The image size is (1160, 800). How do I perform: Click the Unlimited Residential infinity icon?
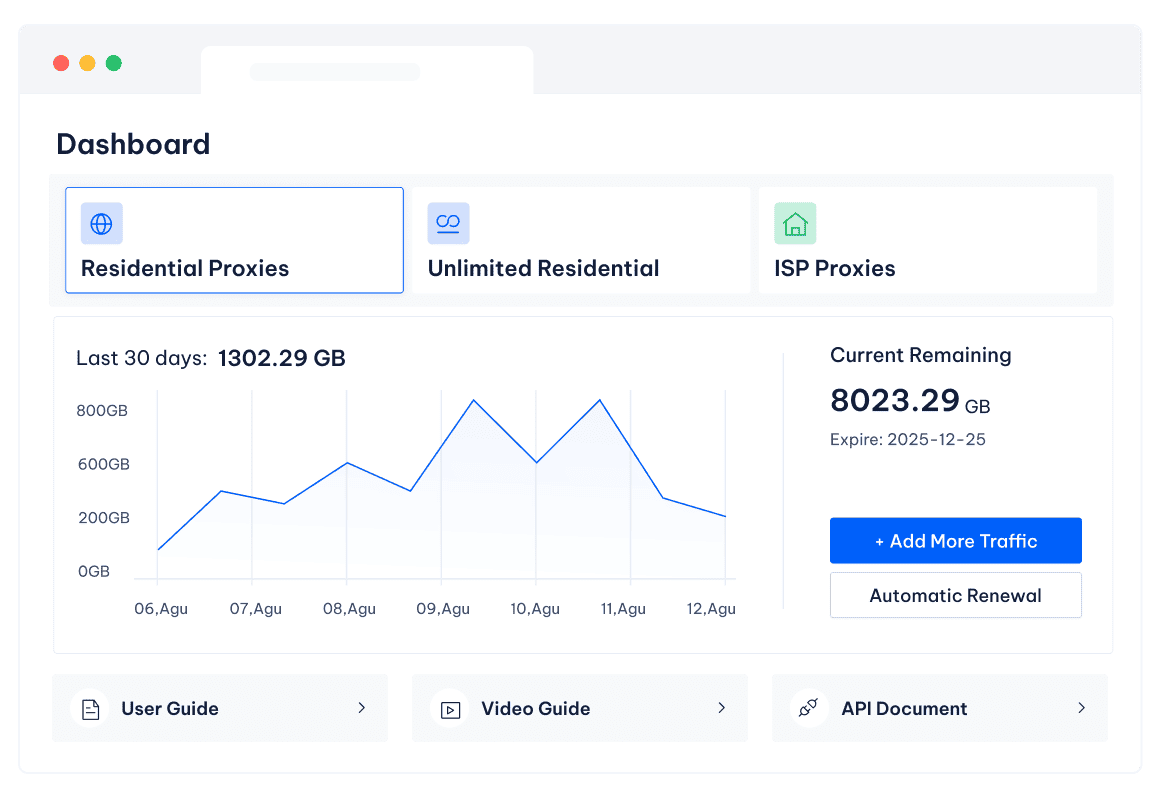[448, 223]
